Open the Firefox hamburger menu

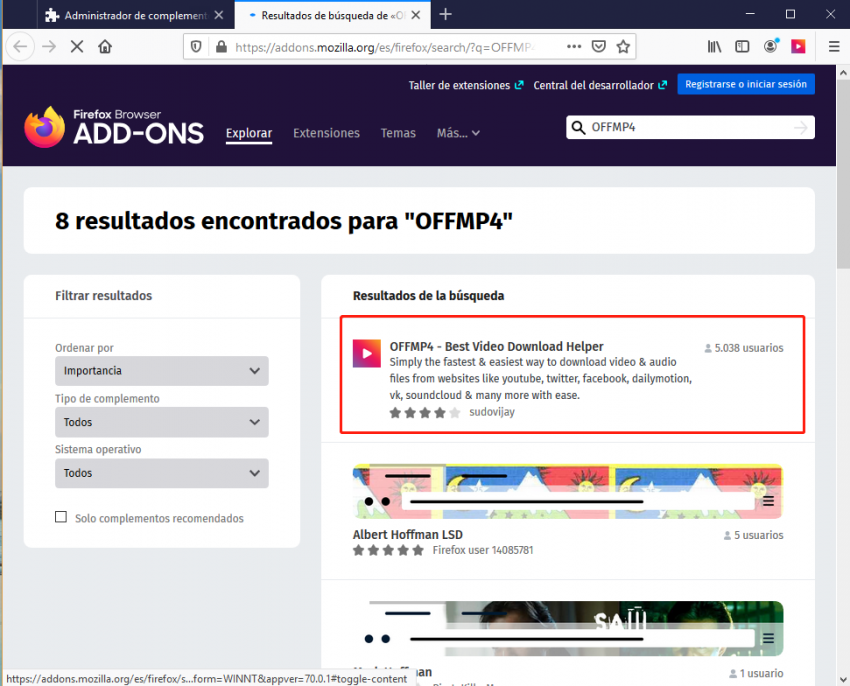point(834,47)
